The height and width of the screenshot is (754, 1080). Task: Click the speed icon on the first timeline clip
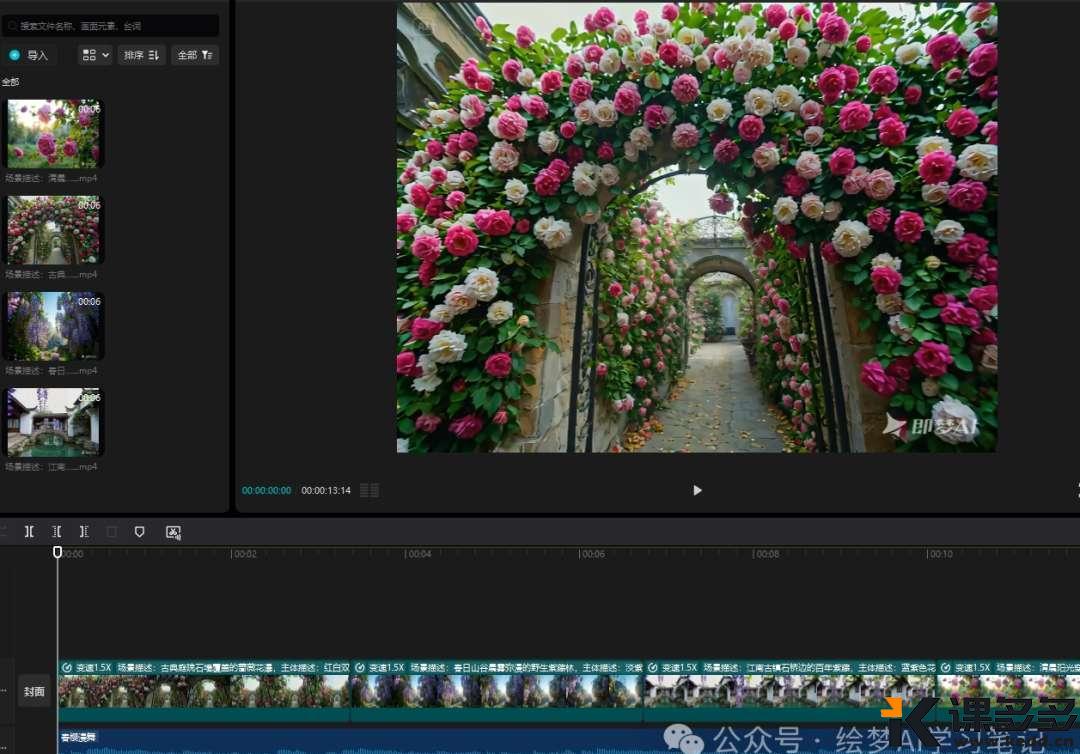click(66, 667)
